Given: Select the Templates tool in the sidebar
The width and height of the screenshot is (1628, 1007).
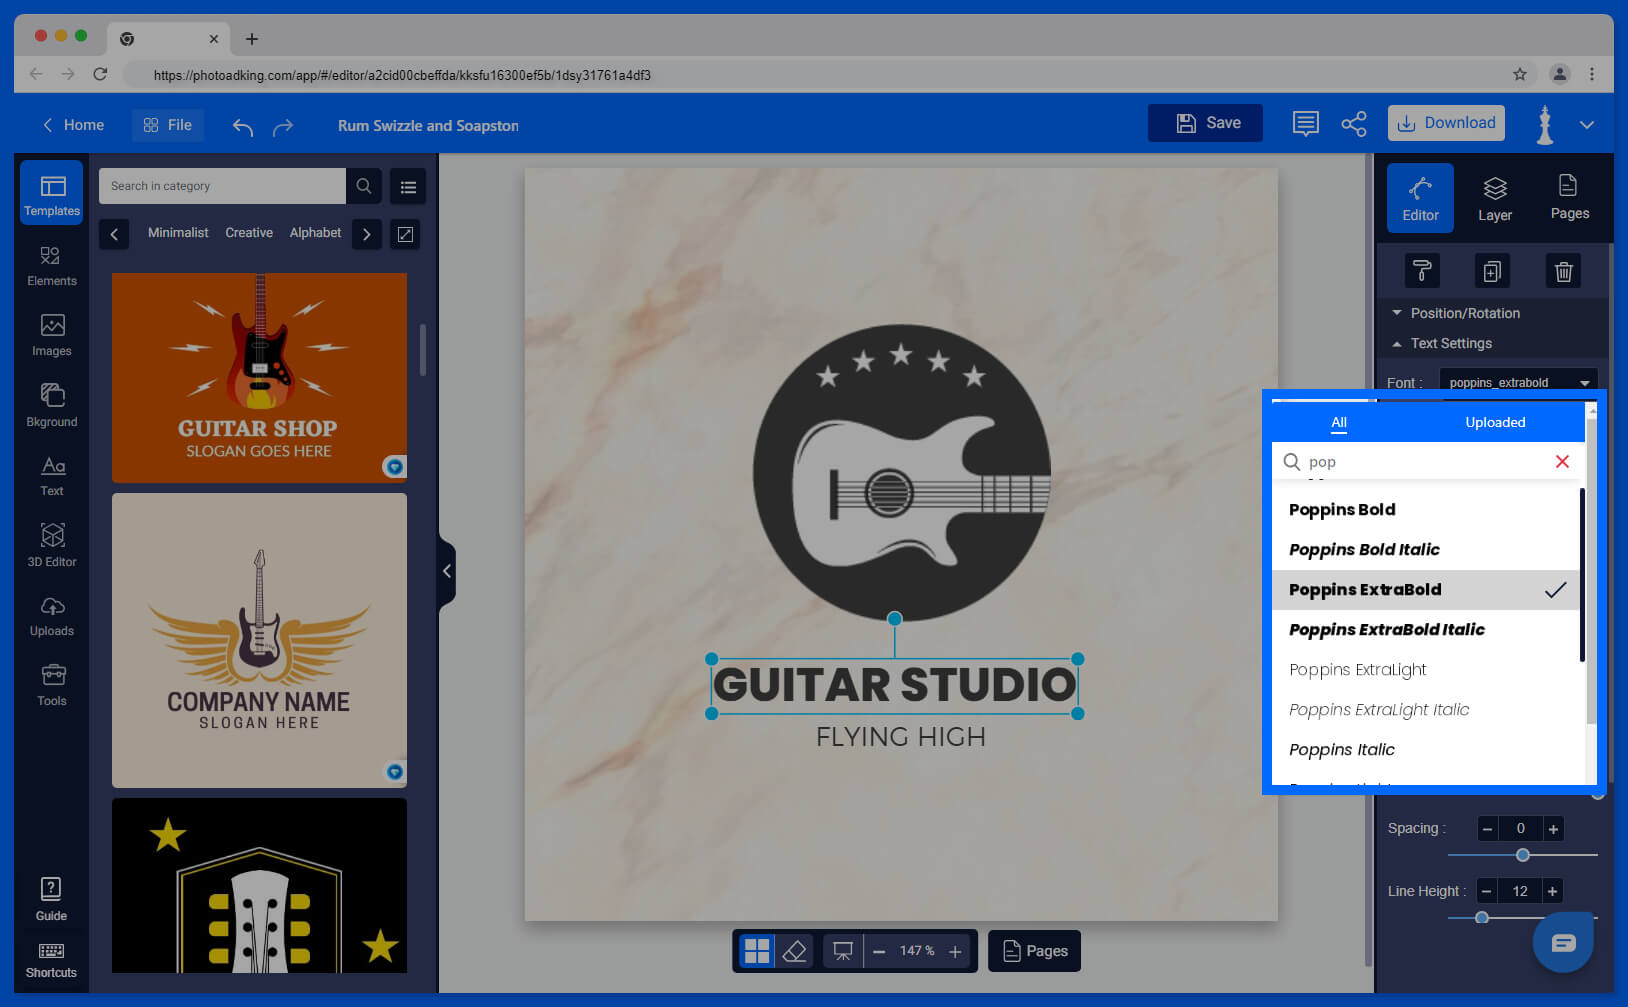Looking at the screenshot, I should pyautogui.click(x=51, y=193).
